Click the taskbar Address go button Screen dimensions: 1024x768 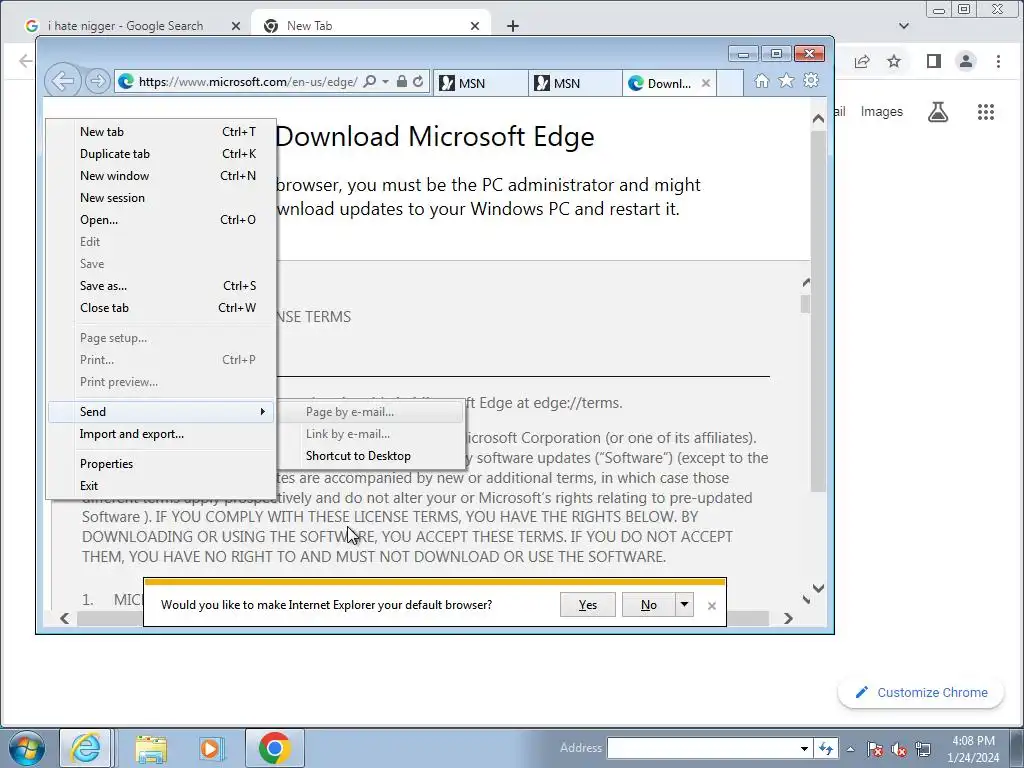[x=825, y=749]
